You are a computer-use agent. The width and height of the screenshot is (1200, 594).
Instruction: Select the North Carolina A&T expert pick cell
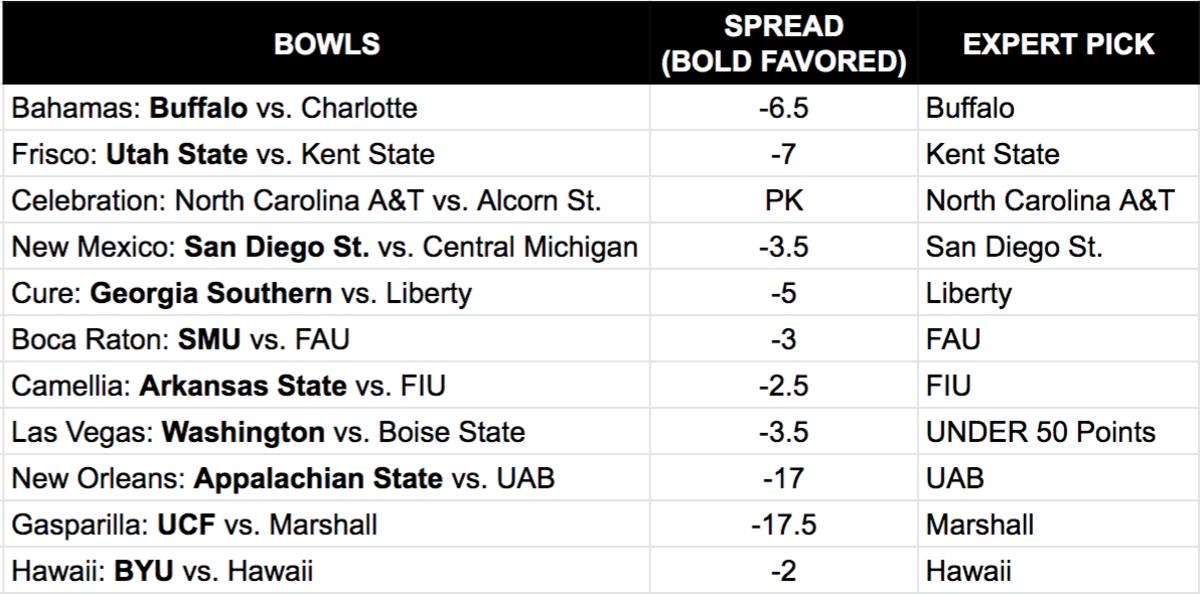[x=1050, y=200]
